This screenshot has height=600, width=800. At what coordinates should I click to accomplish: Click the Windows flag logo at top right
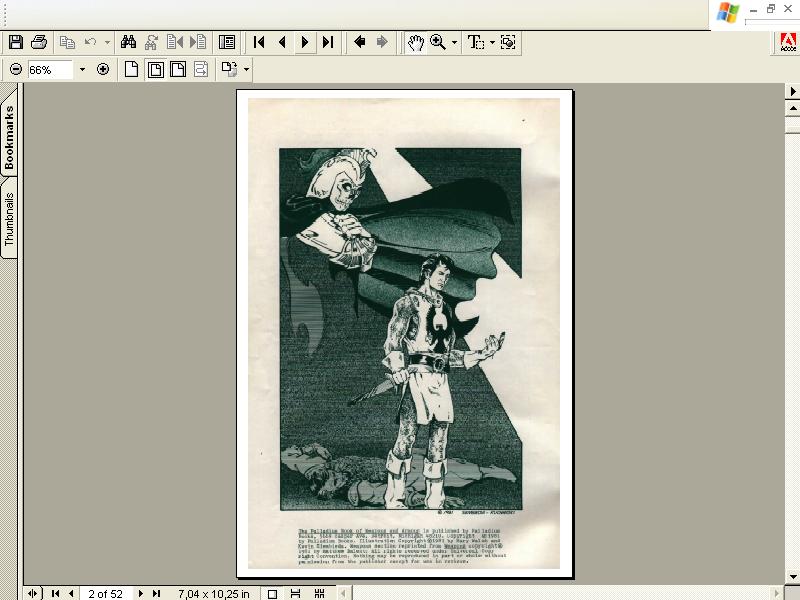pos(727,12)
